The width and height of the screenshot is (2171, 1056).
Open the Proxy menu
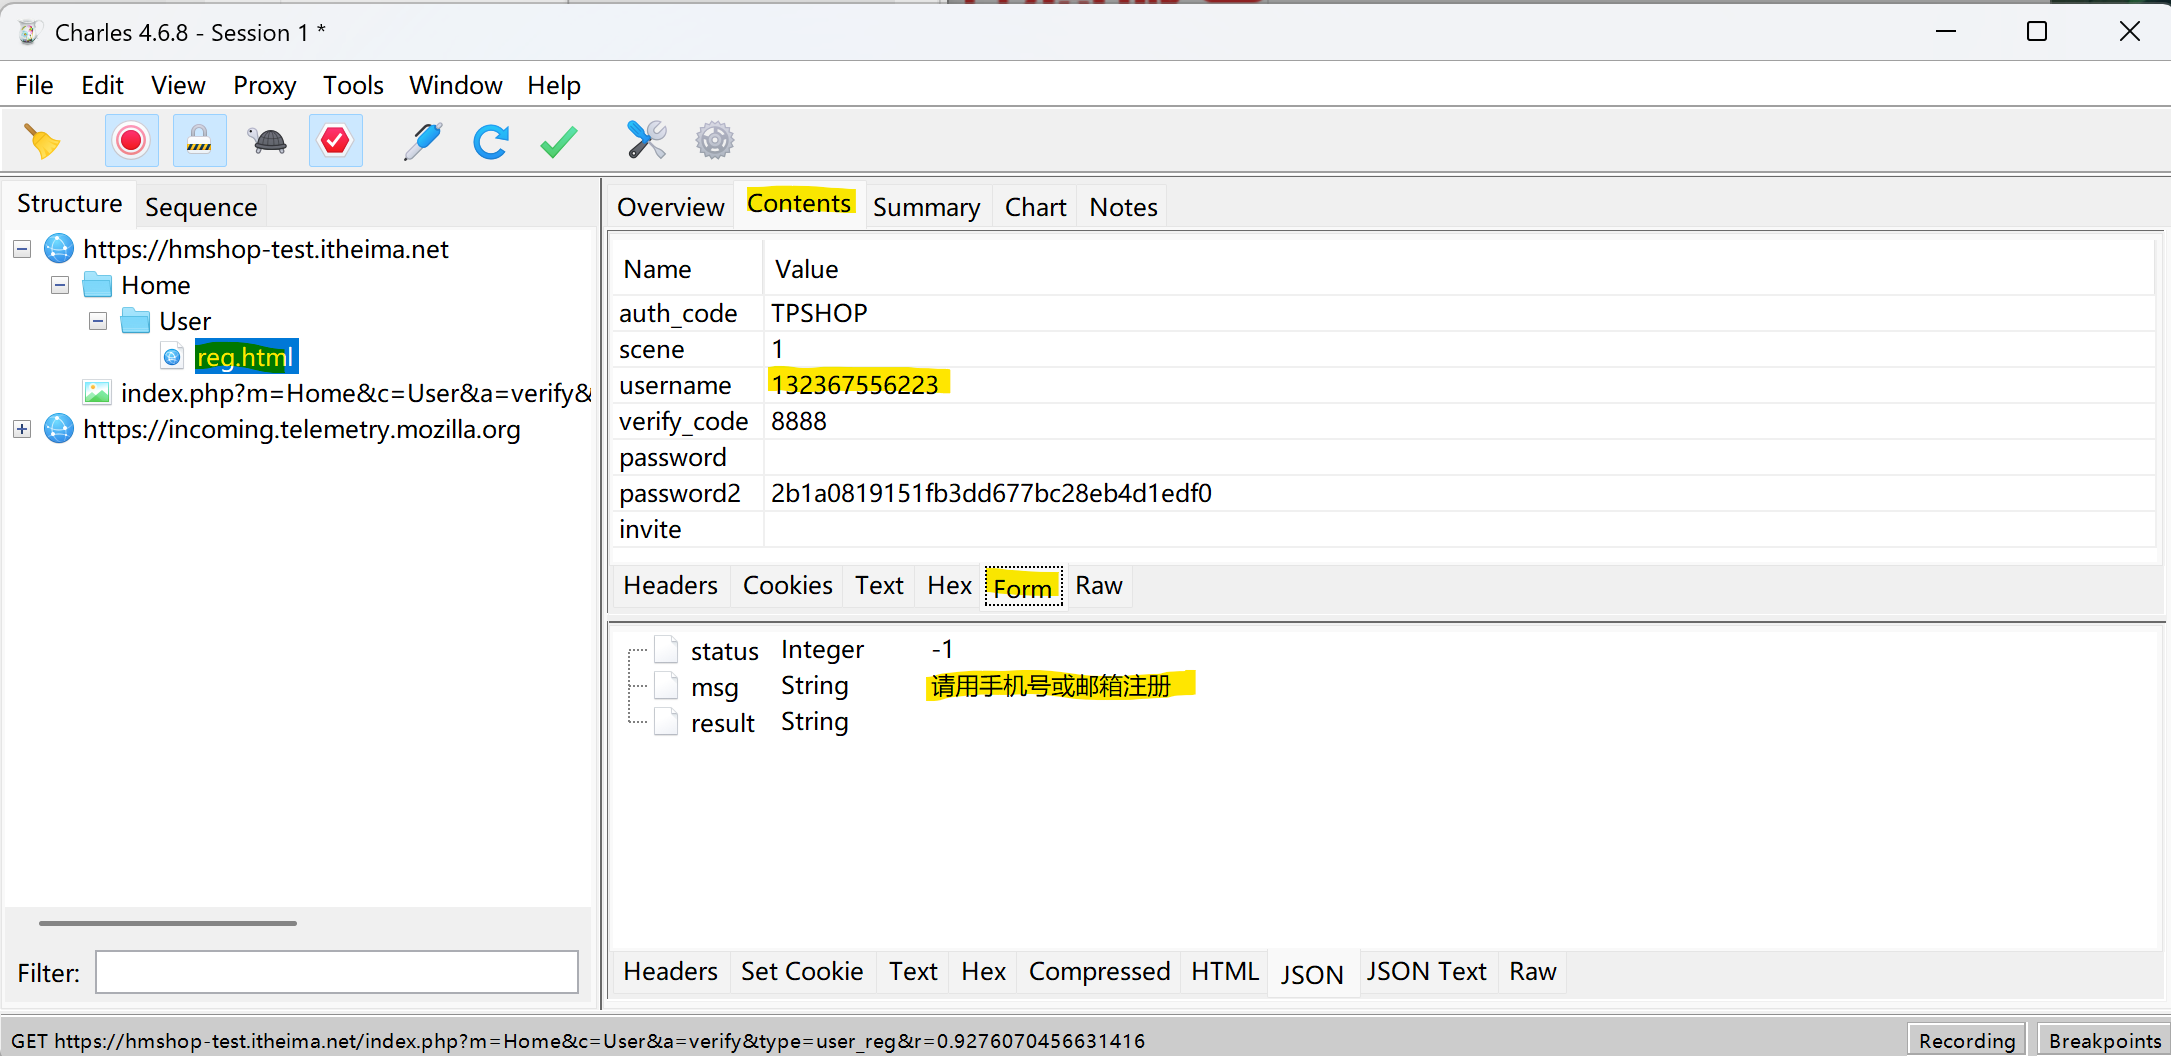[x=265, y=85]
